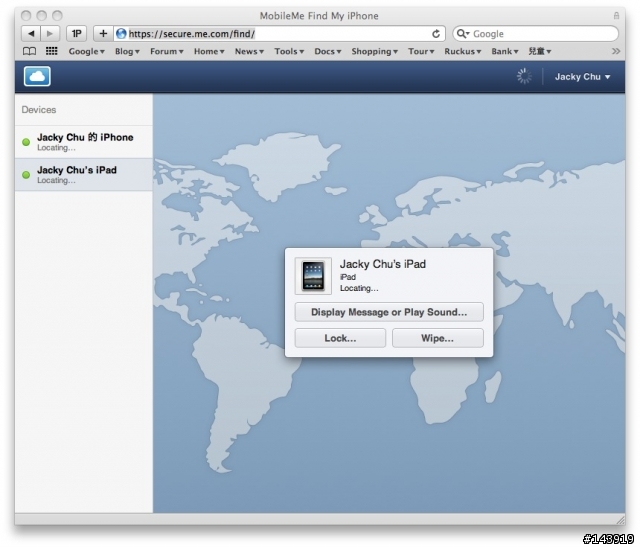This screenshot has width=640, height=547.
Task: Open Top Sites grid icon
Action: tap(51, 51)
